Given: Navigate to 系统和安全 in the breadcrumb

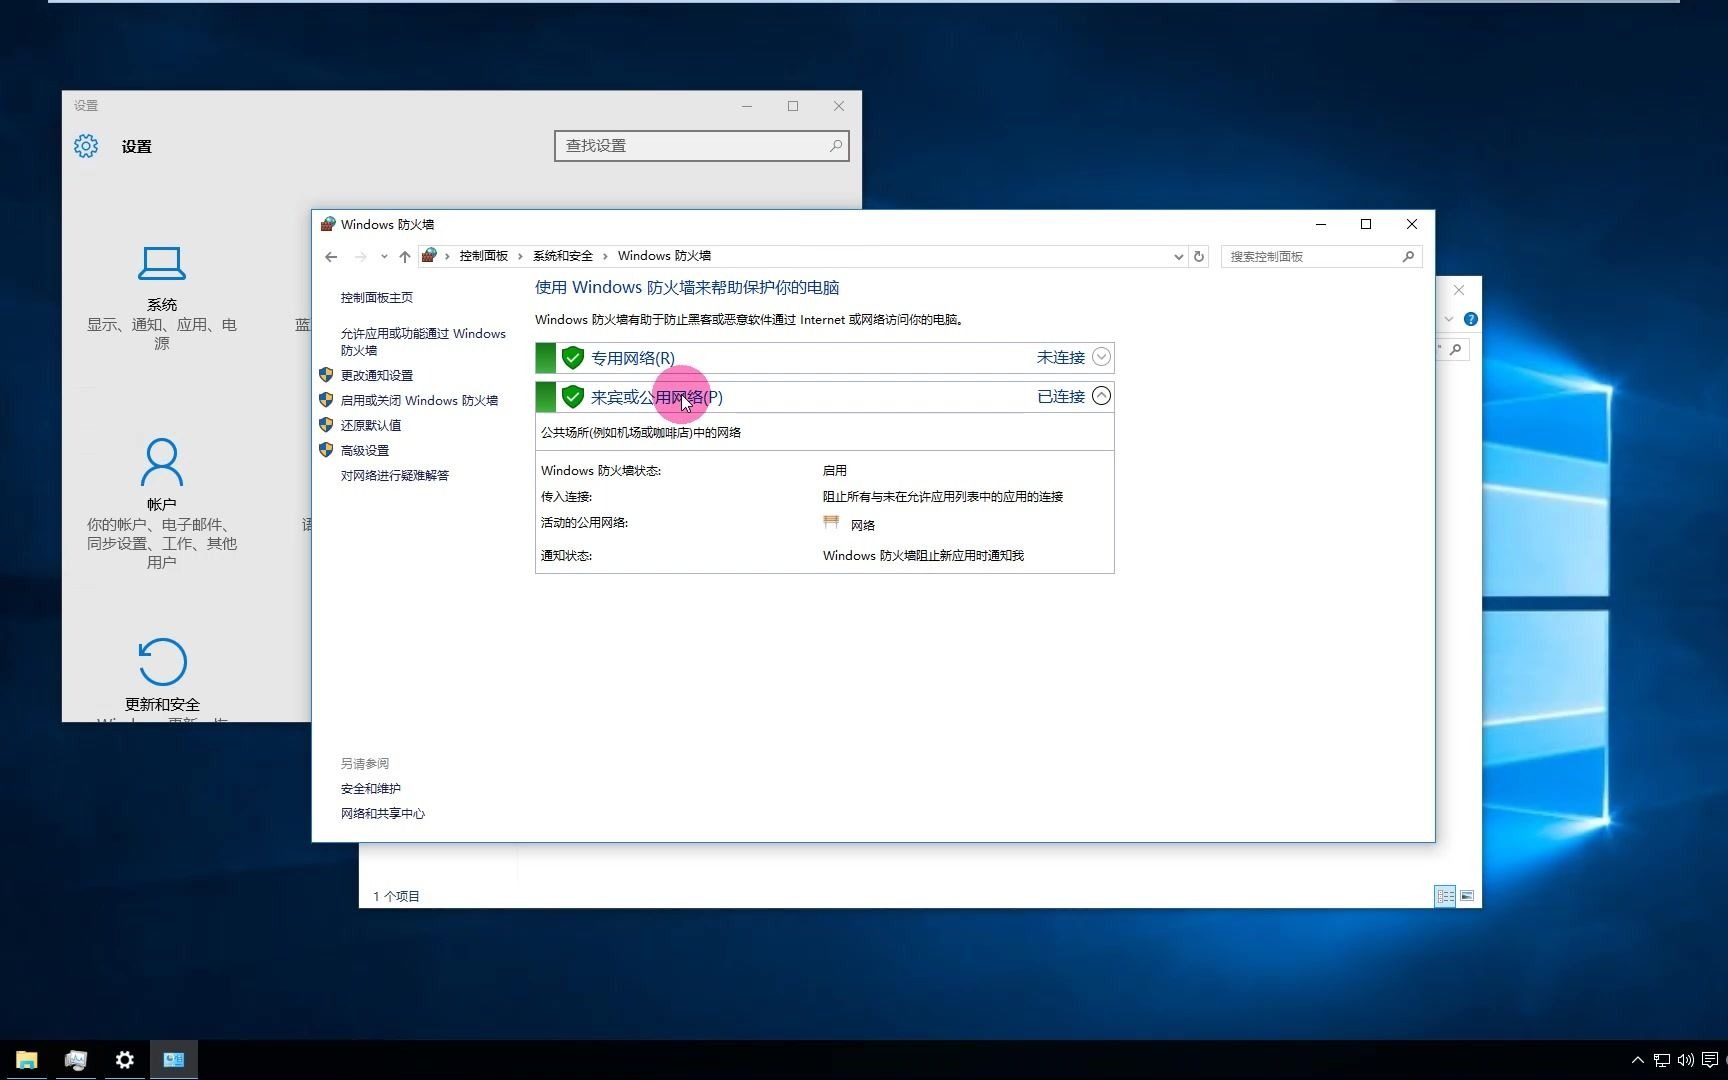Looking at the screenshot, I should pos(561,256).
